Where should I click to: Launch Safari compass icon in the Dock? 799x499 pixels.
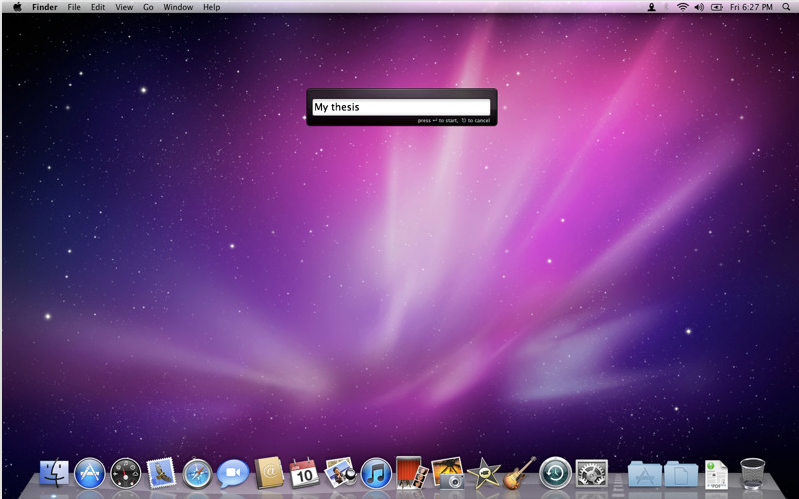point(197,474)
